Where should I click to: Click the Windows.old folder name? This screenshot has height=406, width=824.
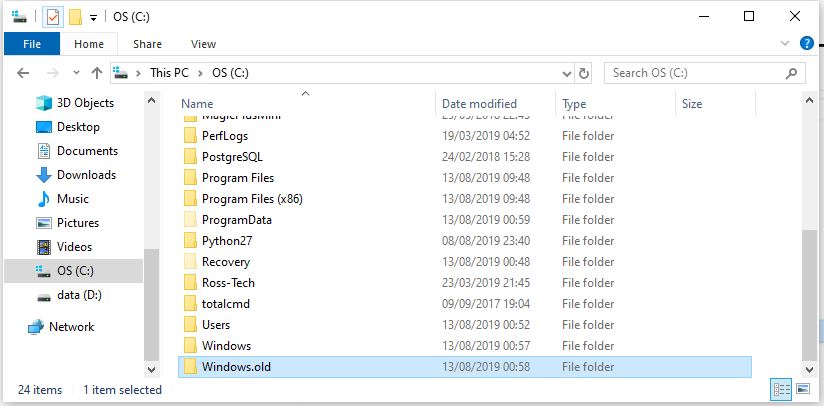point(236,367)
